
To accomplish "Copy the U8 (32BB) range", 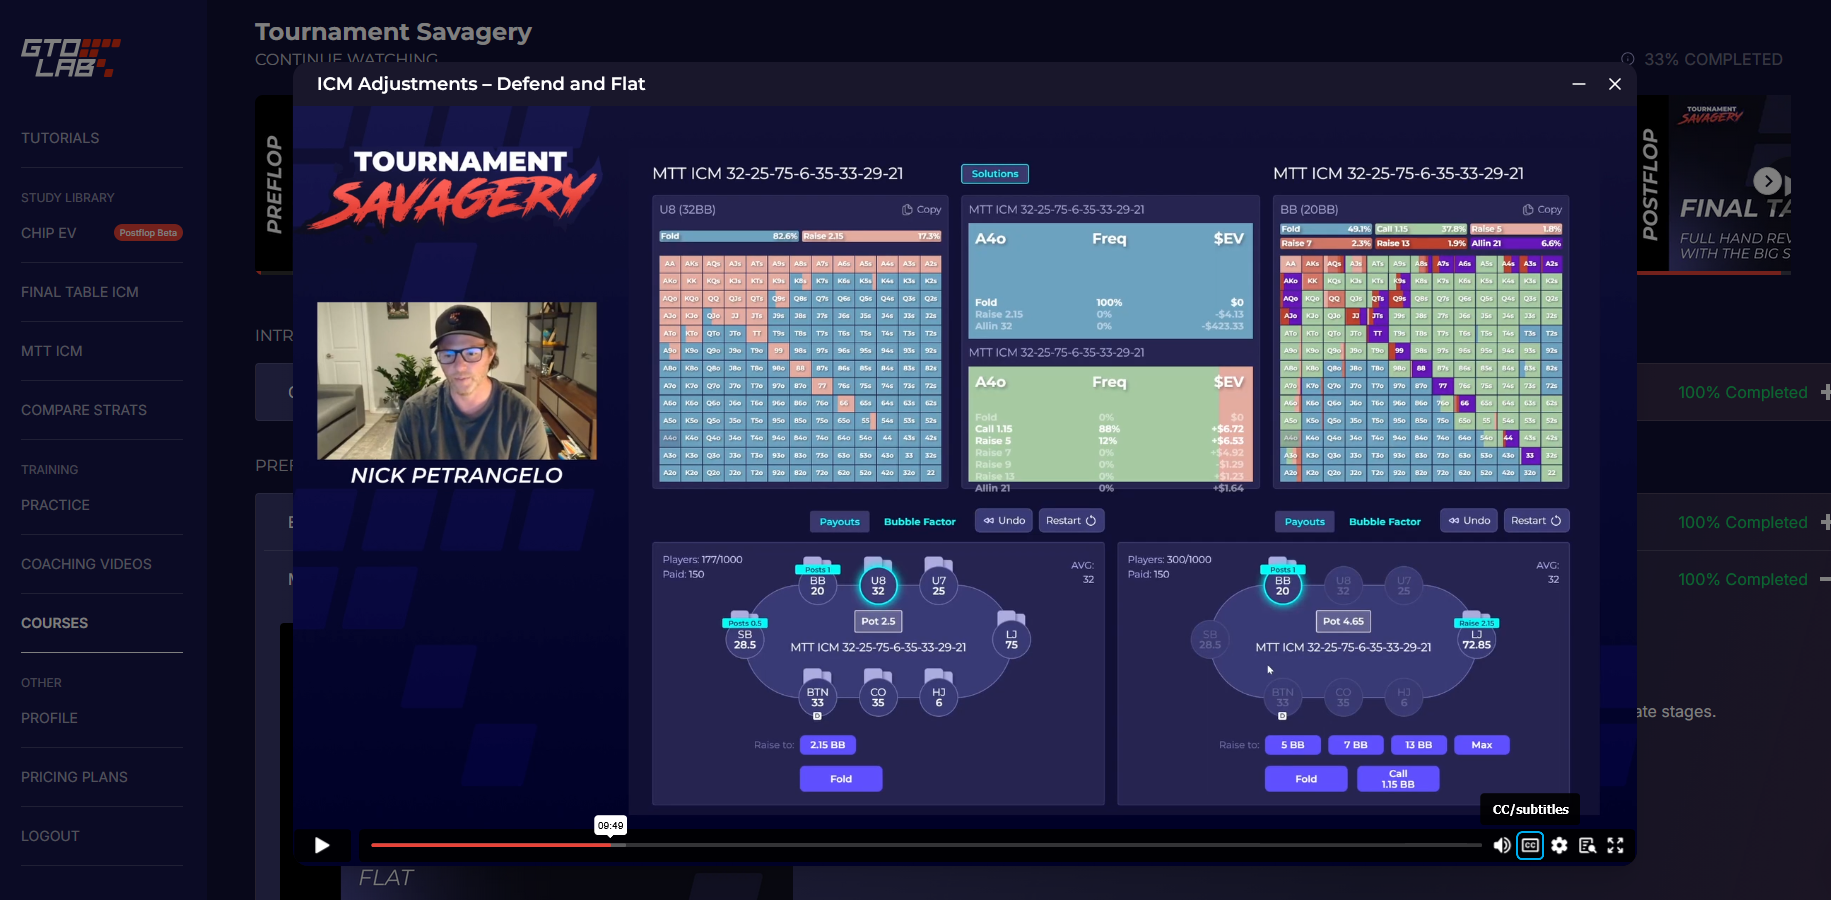I will 920,209.
